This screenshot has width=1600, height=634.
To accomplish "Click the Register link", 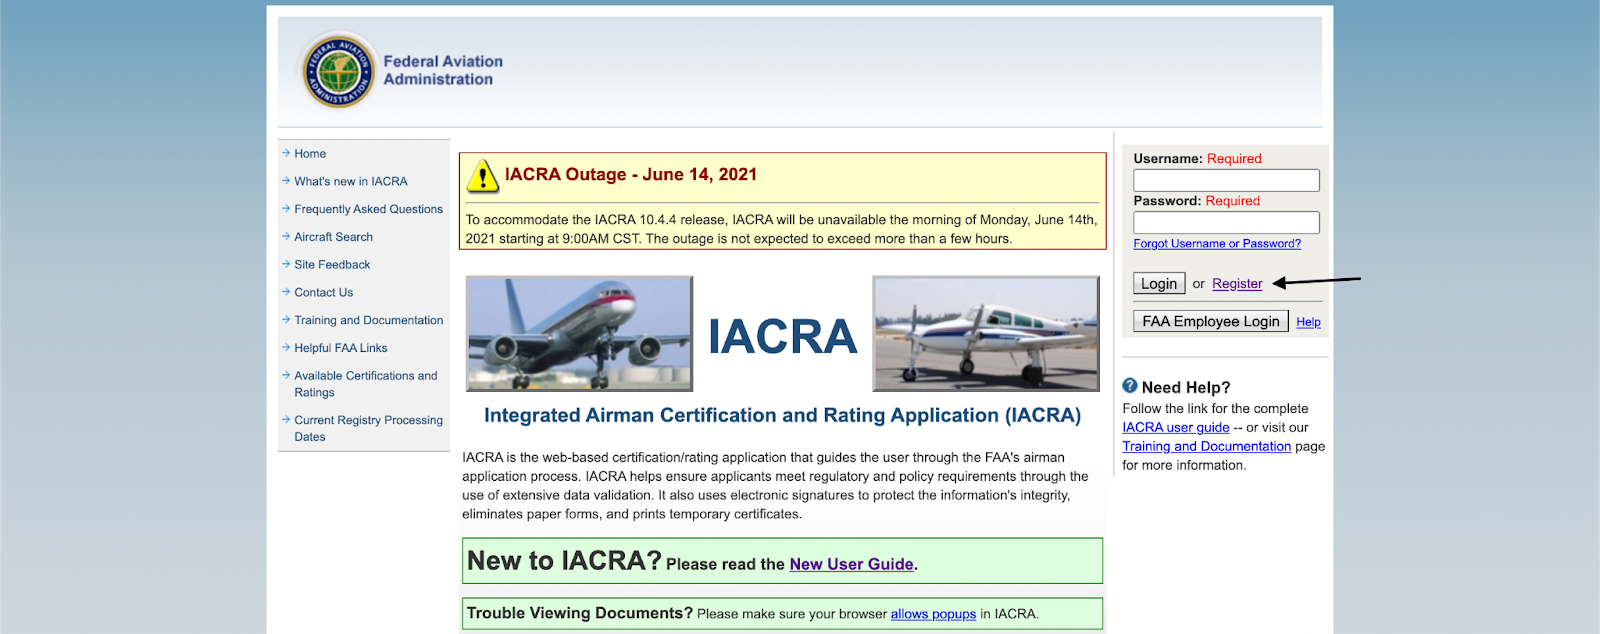I will [x=1237, y=284].
